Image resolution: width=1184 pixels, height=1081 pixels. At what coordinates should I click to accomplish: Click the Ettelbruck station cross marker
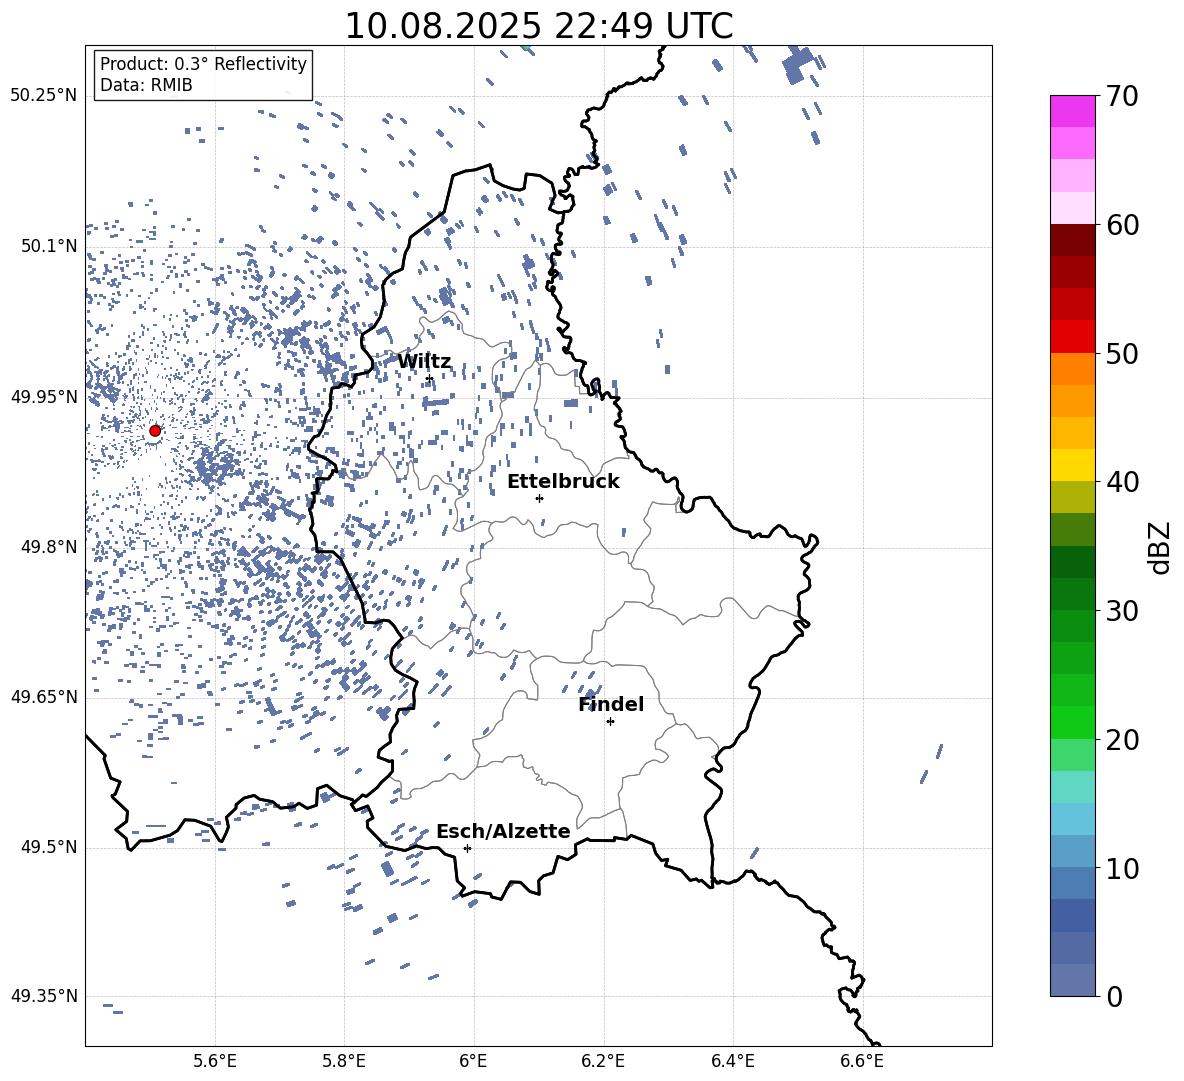[539, 498]
